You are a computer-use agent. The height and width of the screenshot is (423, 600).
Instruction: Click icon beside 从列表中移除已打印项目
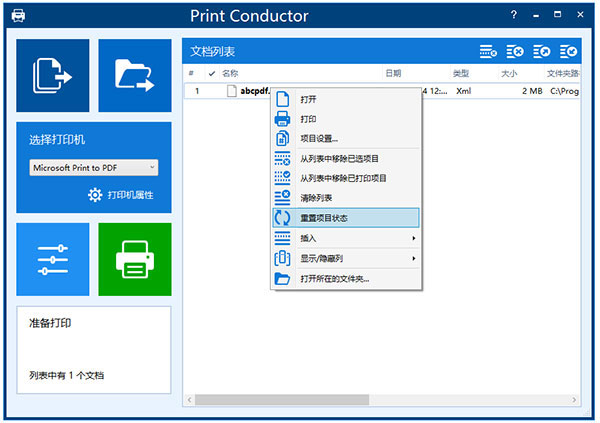282,178
